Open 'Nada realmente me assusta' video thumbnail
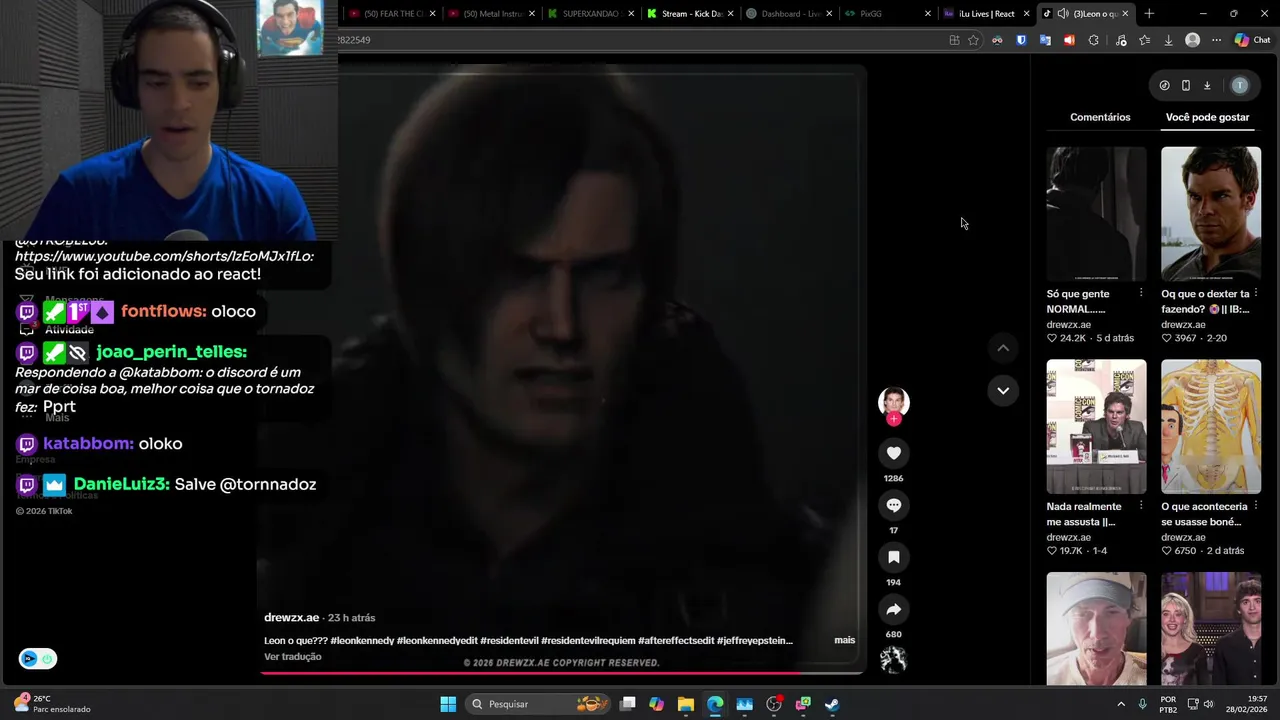This screenshot has height=720, width=1280. coord(1096,427)
